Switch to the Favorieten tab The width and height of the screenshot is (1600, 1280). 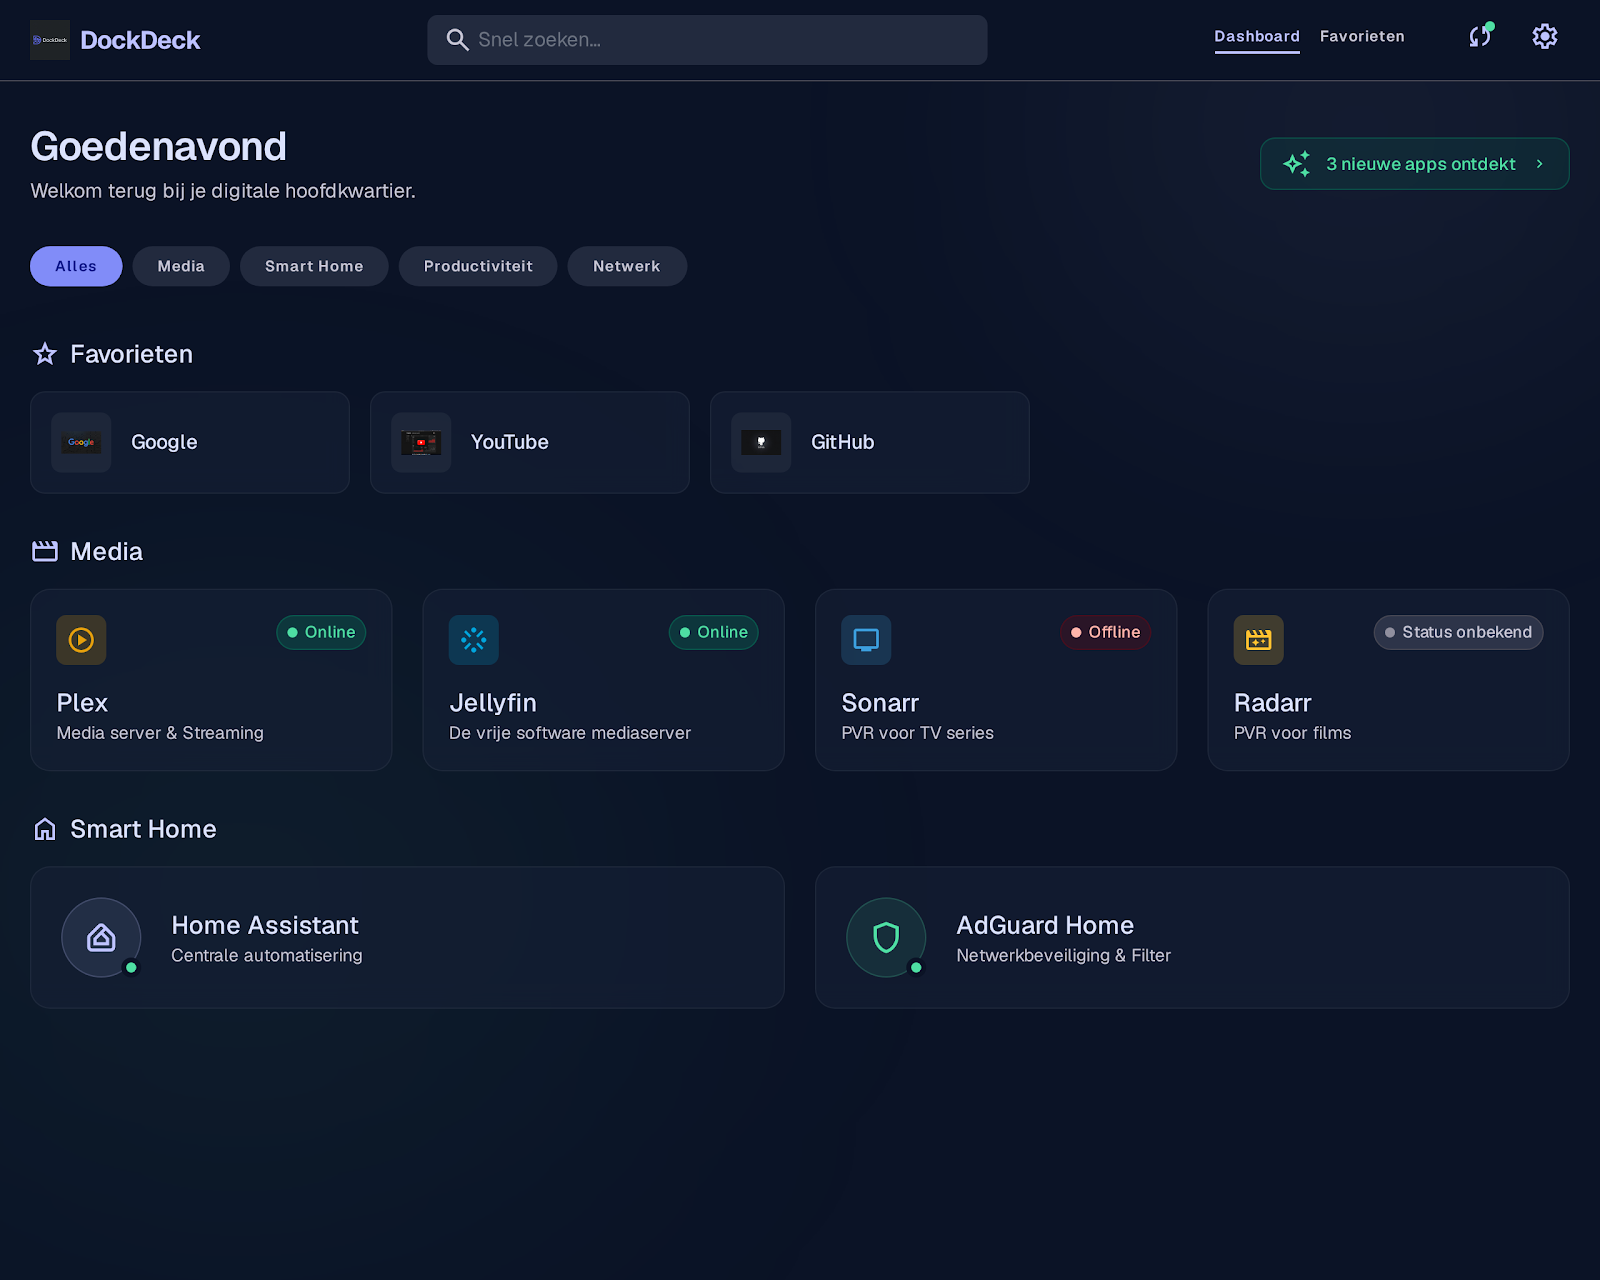coord(1362,37)
